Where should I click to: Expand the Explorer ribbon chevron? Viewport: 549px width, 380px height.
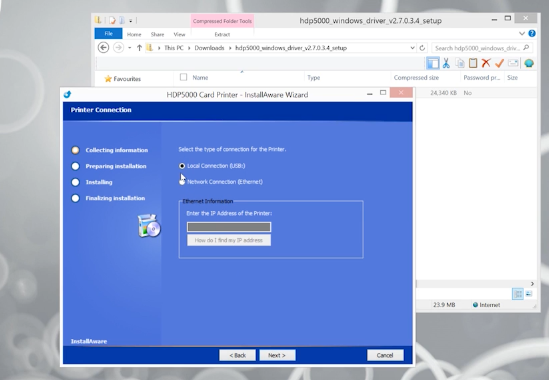click(x=522, y=34)
